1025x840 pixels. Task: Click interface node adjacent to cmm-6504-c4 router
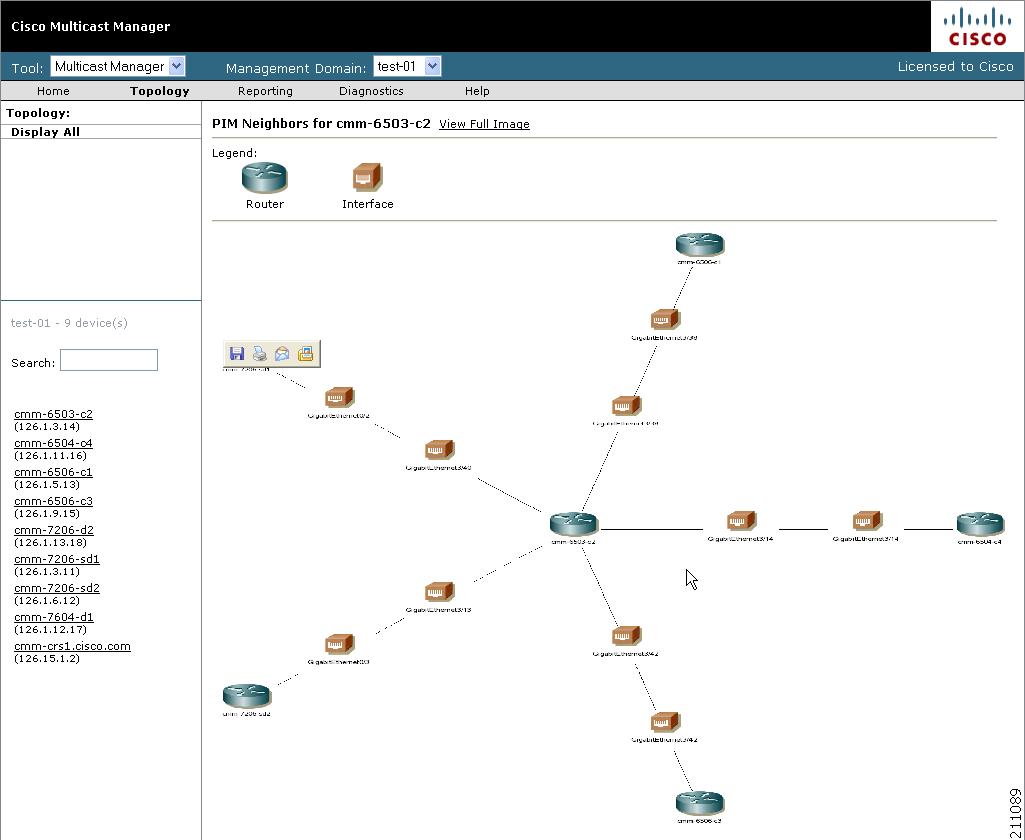867,521
